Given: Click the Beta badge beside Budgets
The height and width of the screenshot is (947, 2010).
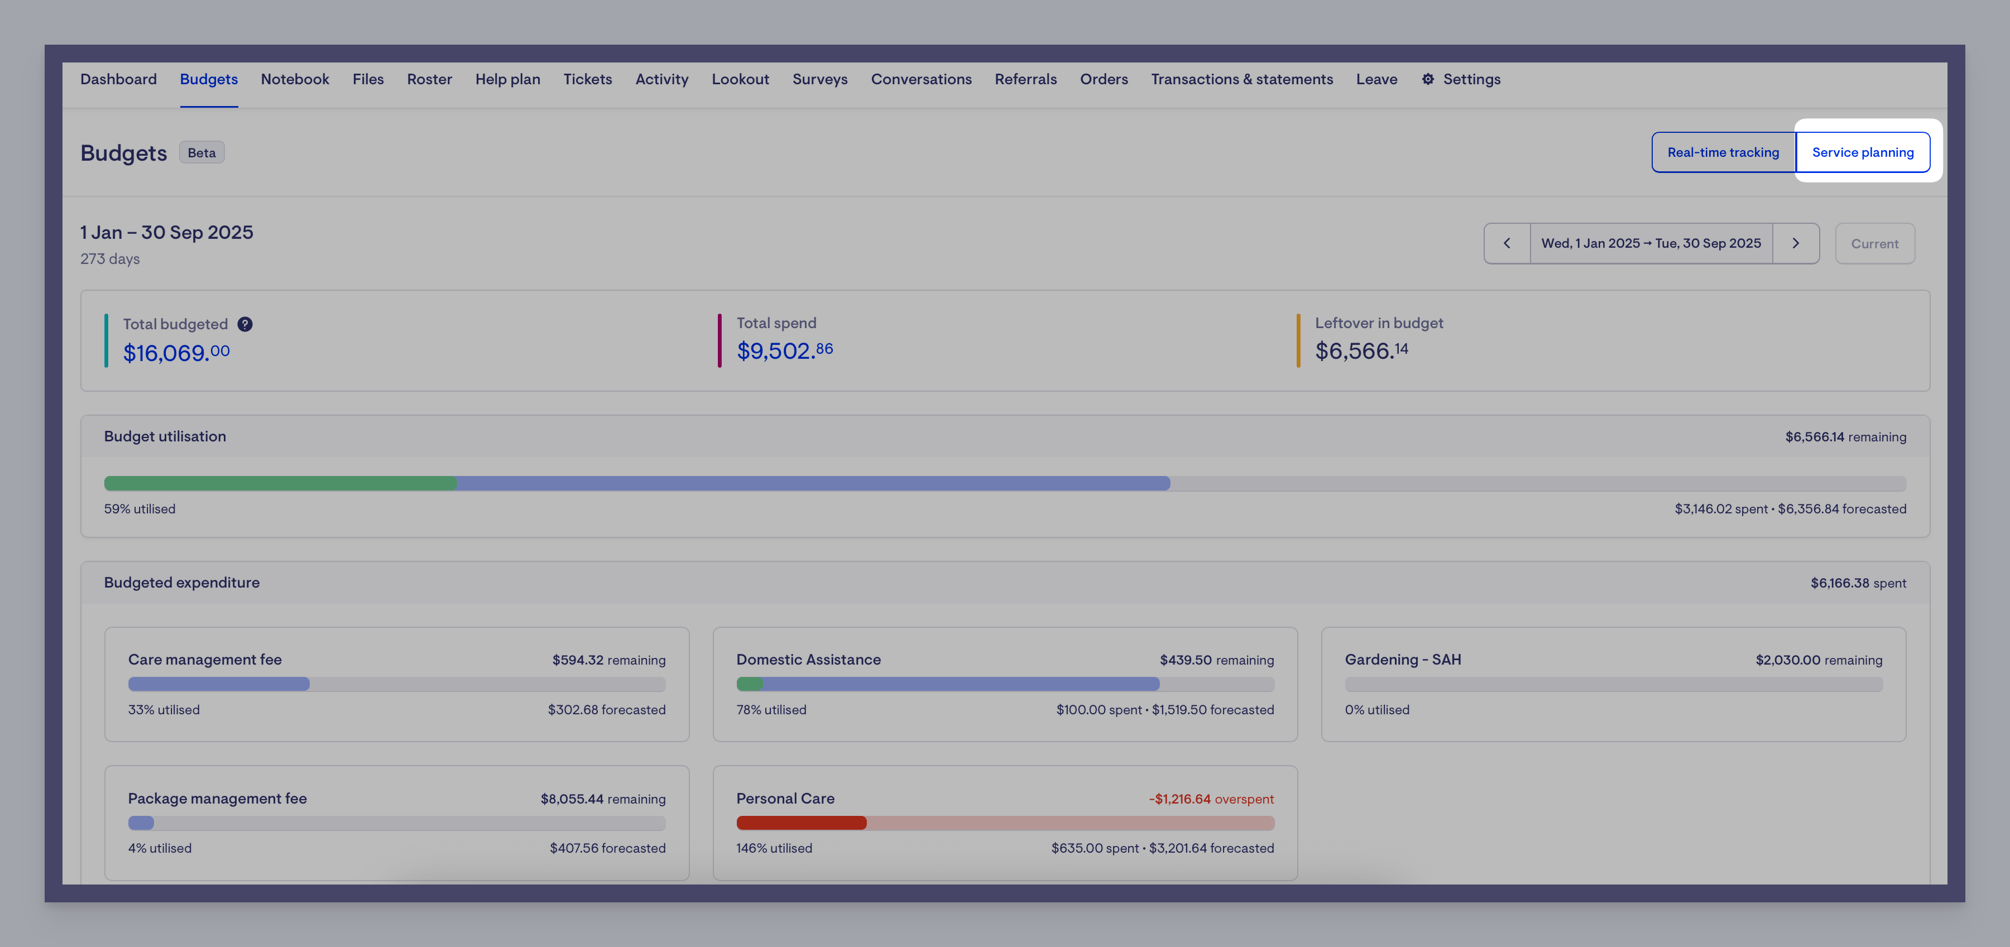Looking at the screenshot, I should (202, 152).
